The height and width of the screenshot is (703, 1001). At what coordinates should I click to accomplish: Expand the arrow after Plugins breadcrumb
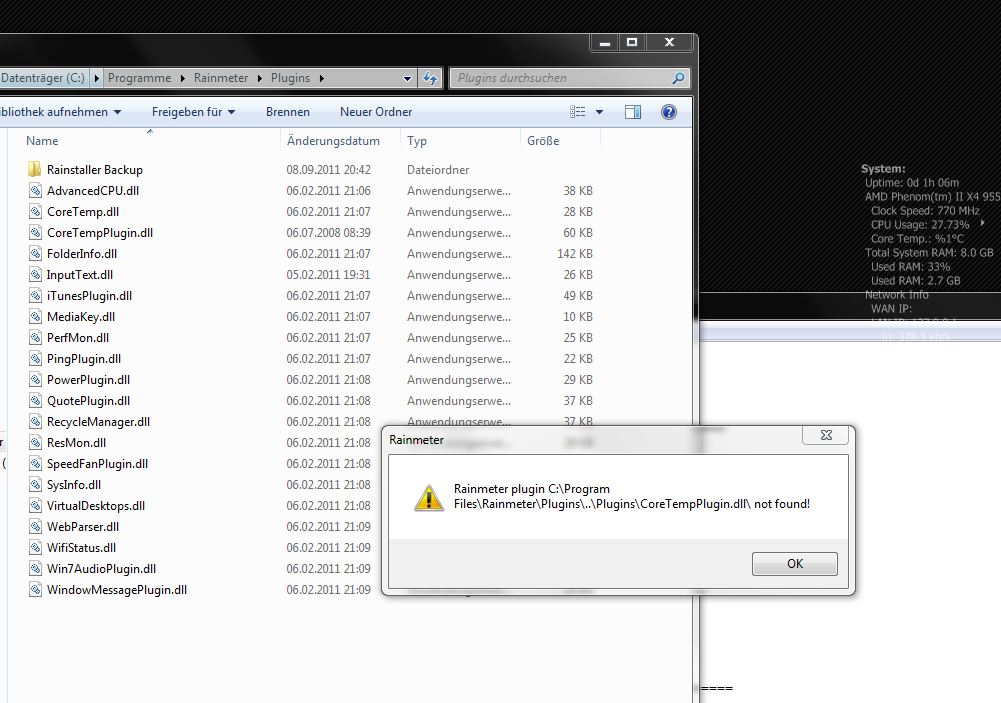[x=321, y=79]
